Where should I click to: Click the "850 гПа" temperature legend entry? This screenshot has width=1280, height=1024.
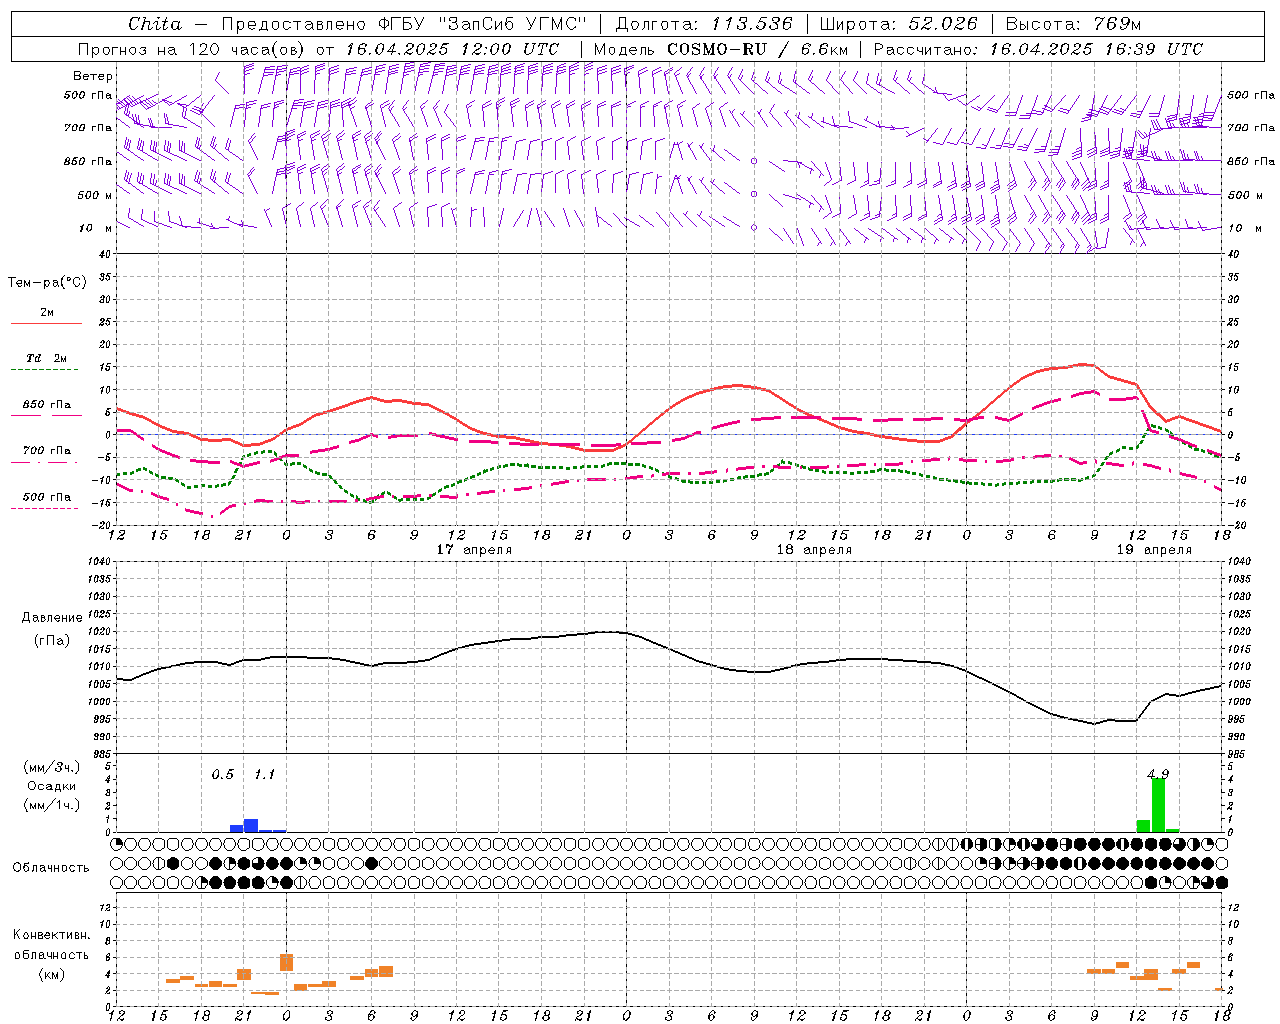[47, 405]
